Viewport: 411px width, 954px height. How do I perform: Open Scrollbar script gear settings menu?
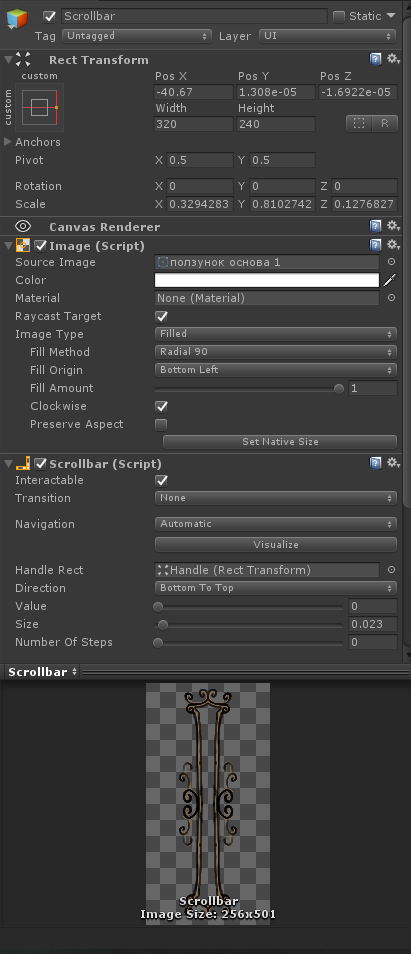coord(393,463)
